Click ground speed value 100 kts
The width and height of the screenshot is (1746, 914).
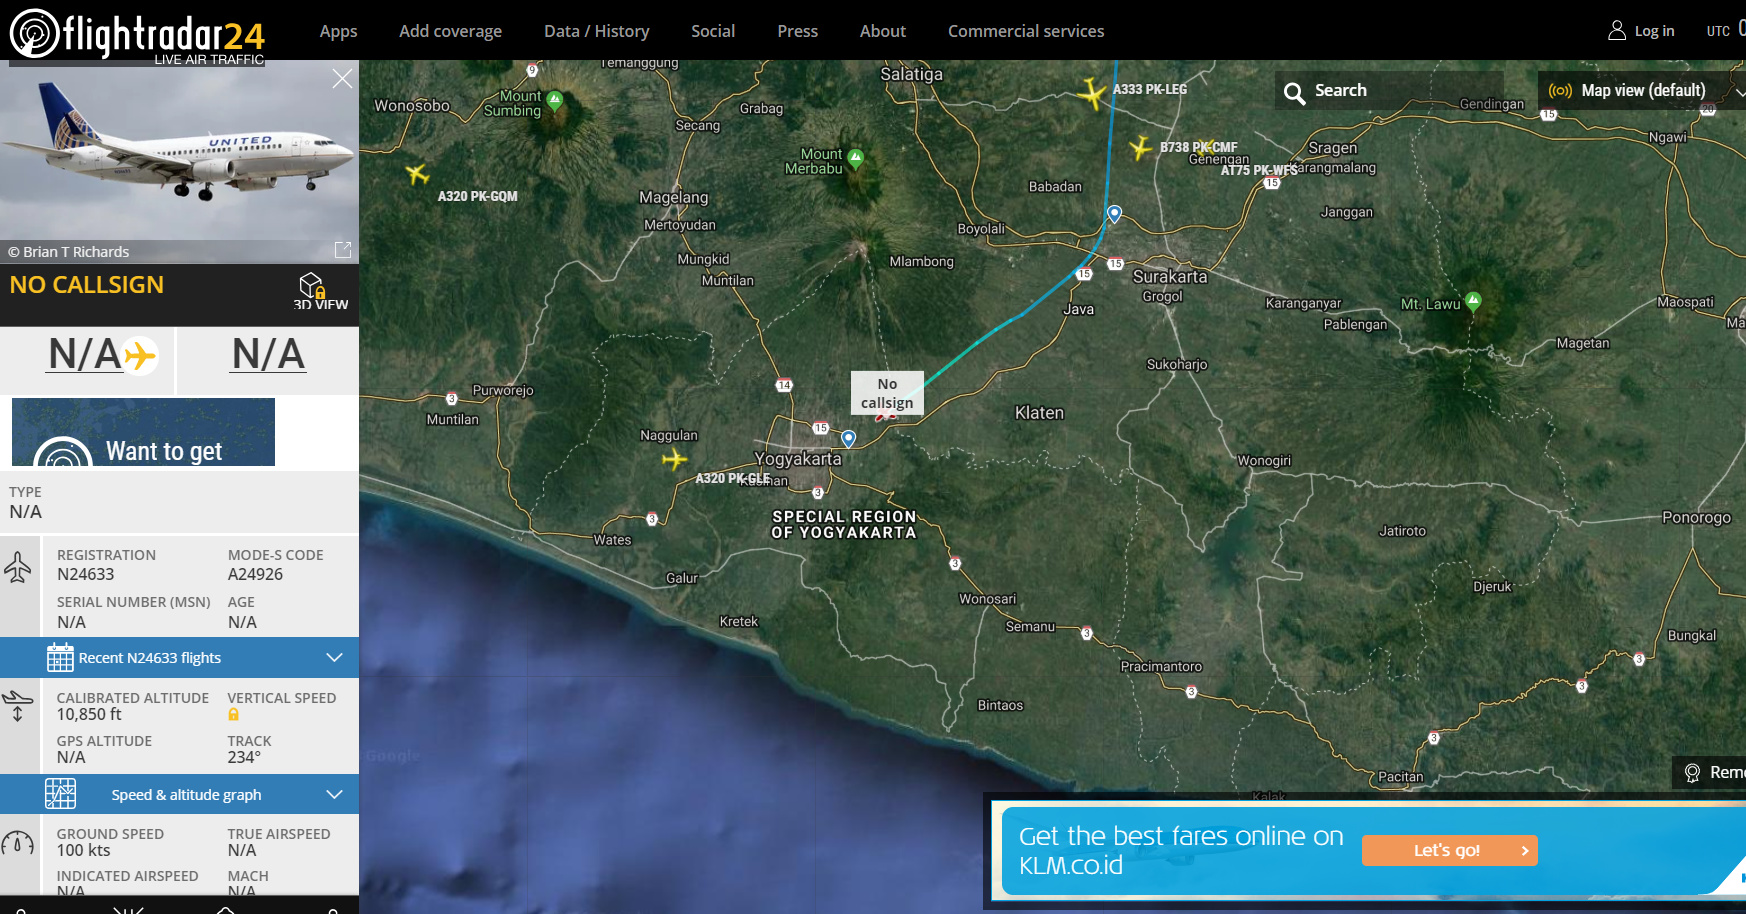pyautogui.click(x=84, y=850)
